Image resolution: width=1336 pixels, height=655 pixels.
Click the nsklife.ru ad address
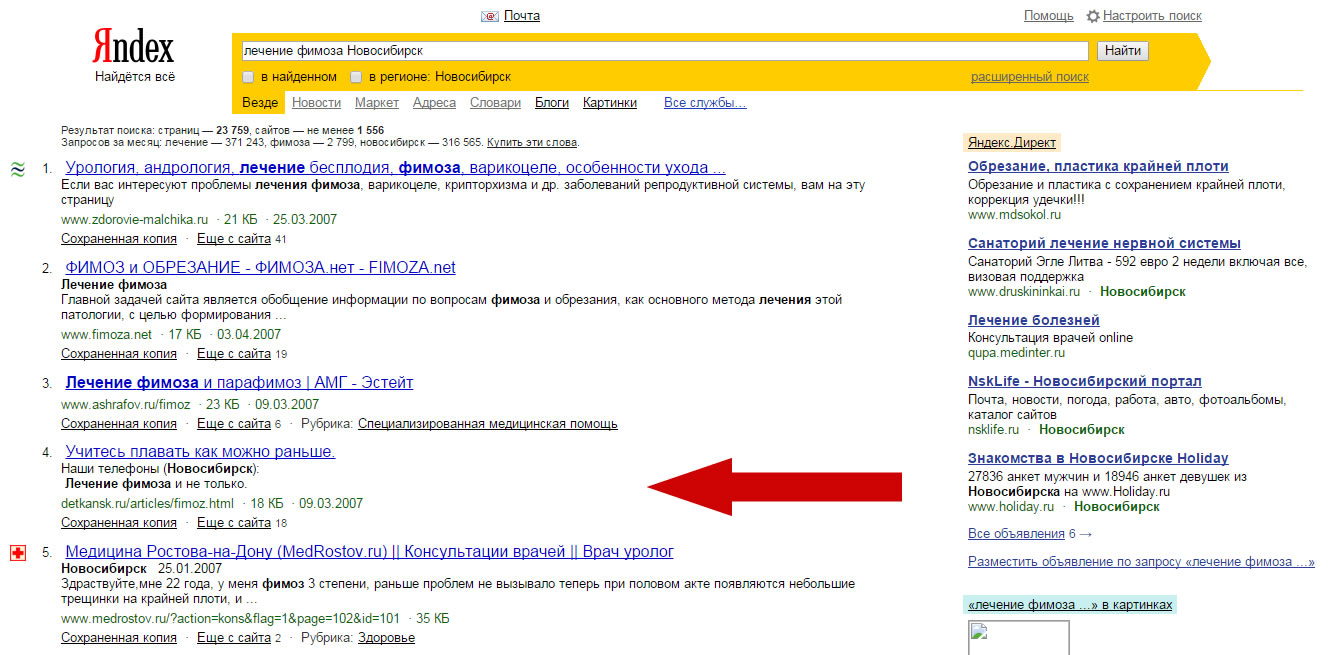pos(993,430)
